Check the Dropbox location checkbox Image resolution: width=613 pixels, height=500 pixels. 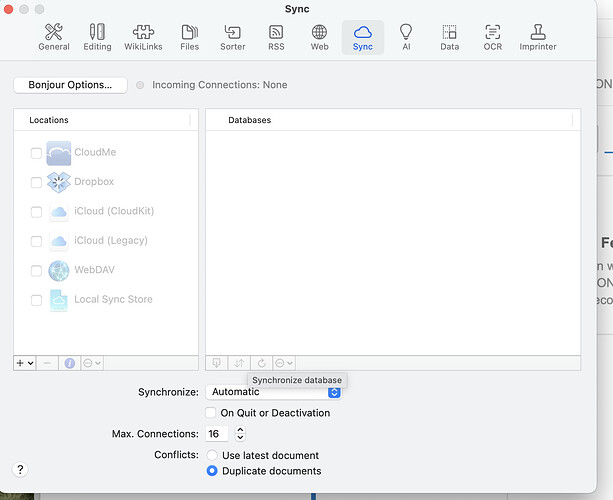(x=36, y=182)
